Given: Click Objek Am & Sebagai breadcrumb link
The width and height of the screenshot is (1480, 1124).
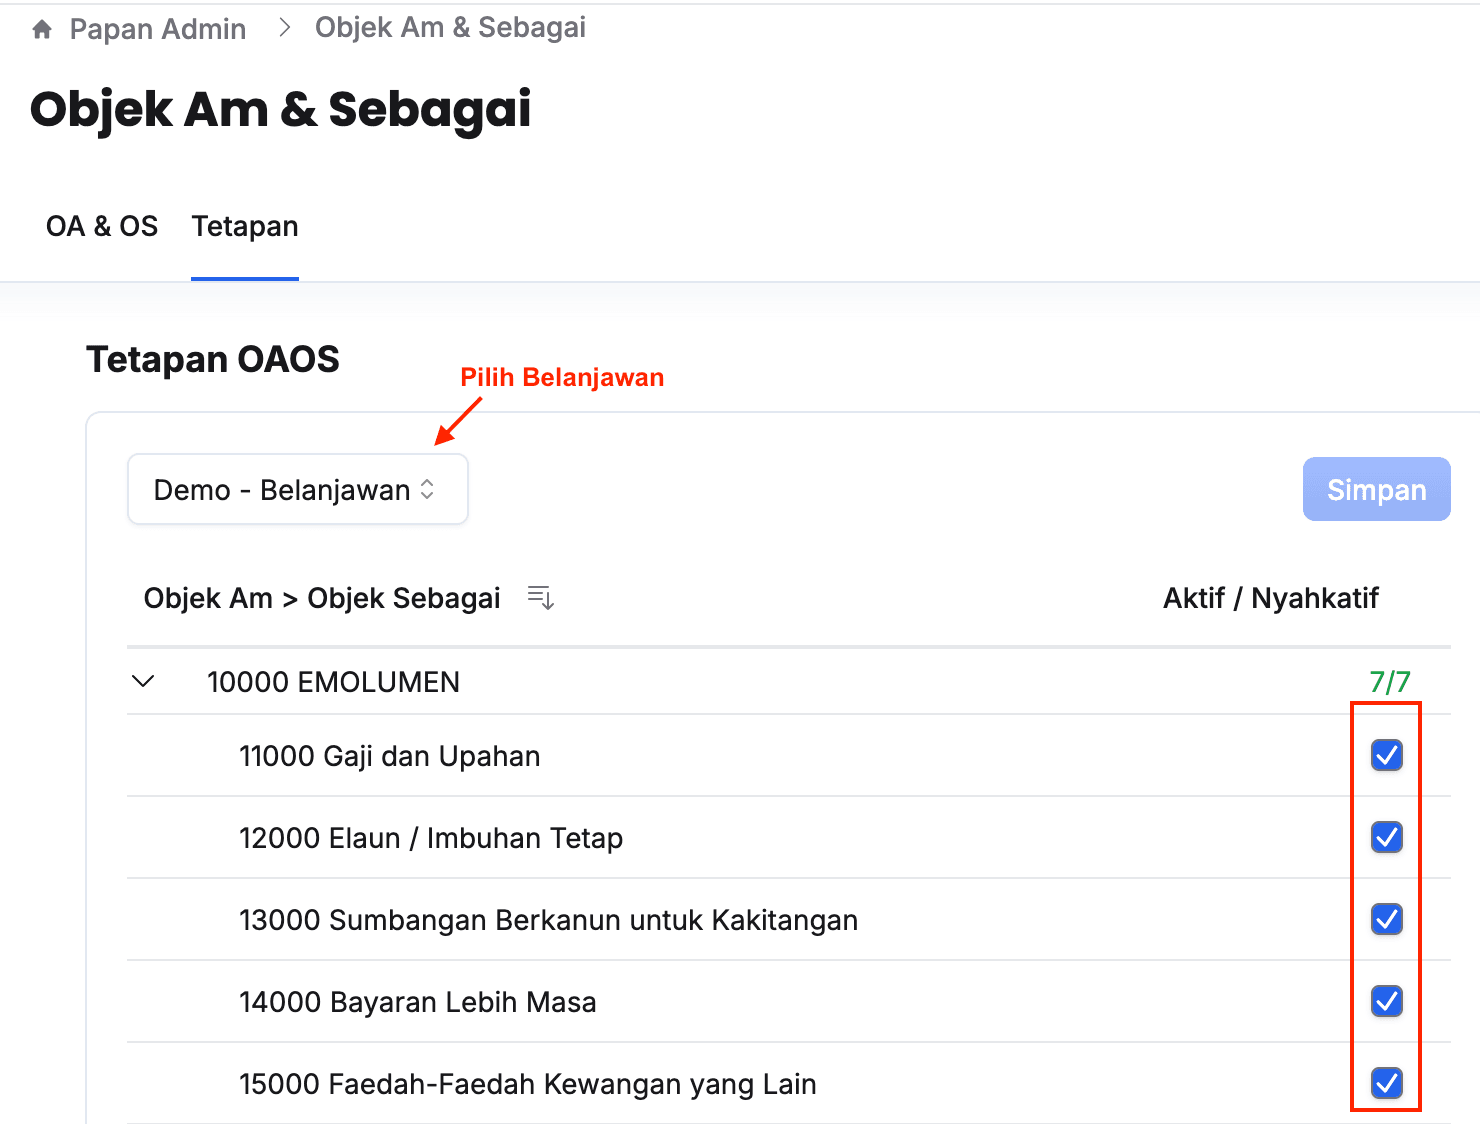Looking at the screenshot, I should (450, 28).
